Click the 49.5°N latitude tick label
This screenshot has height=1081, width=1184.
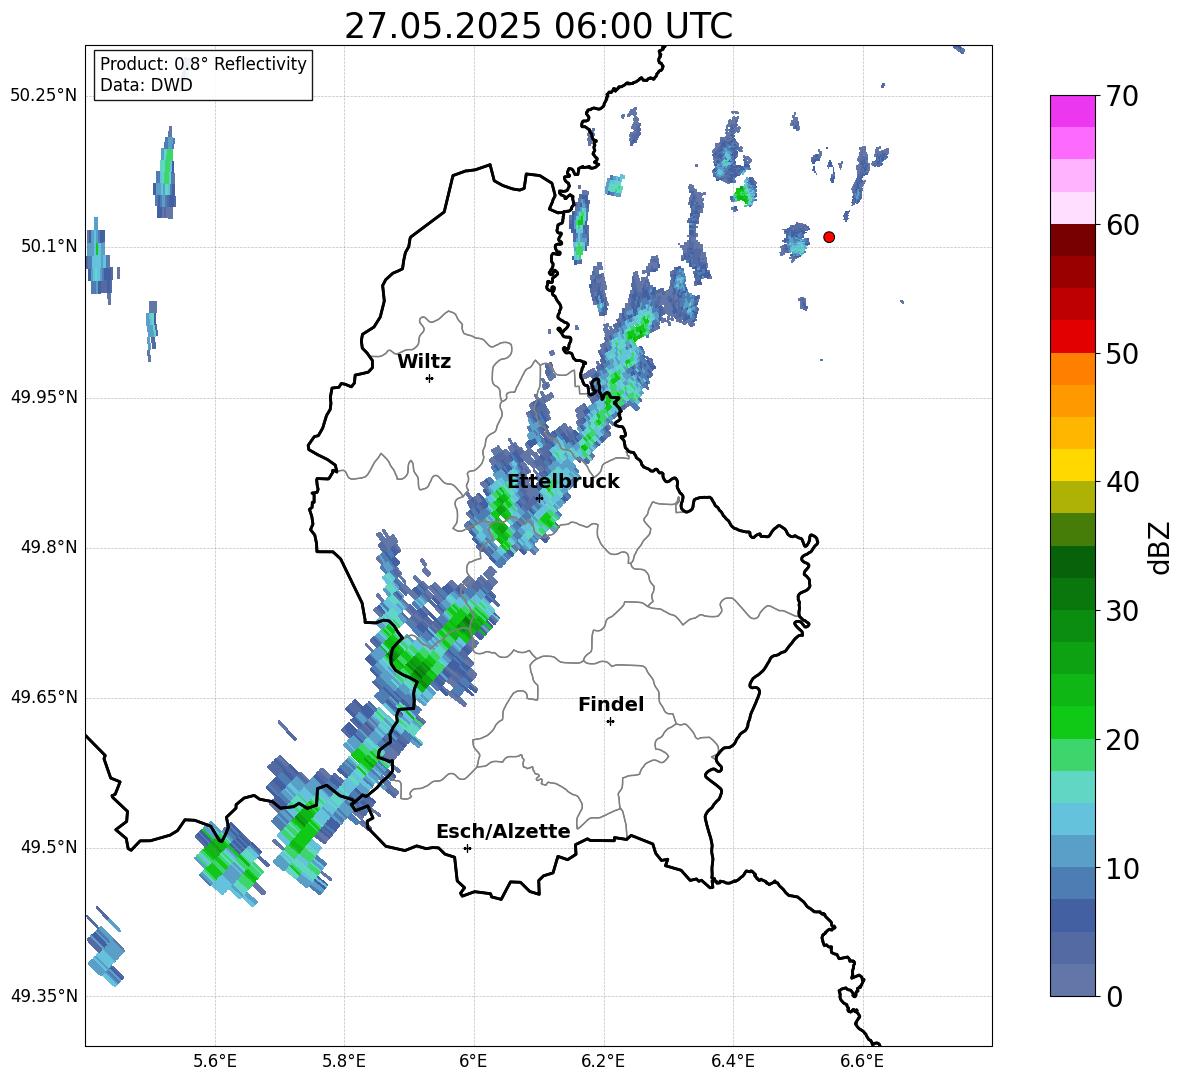(50, 847)
